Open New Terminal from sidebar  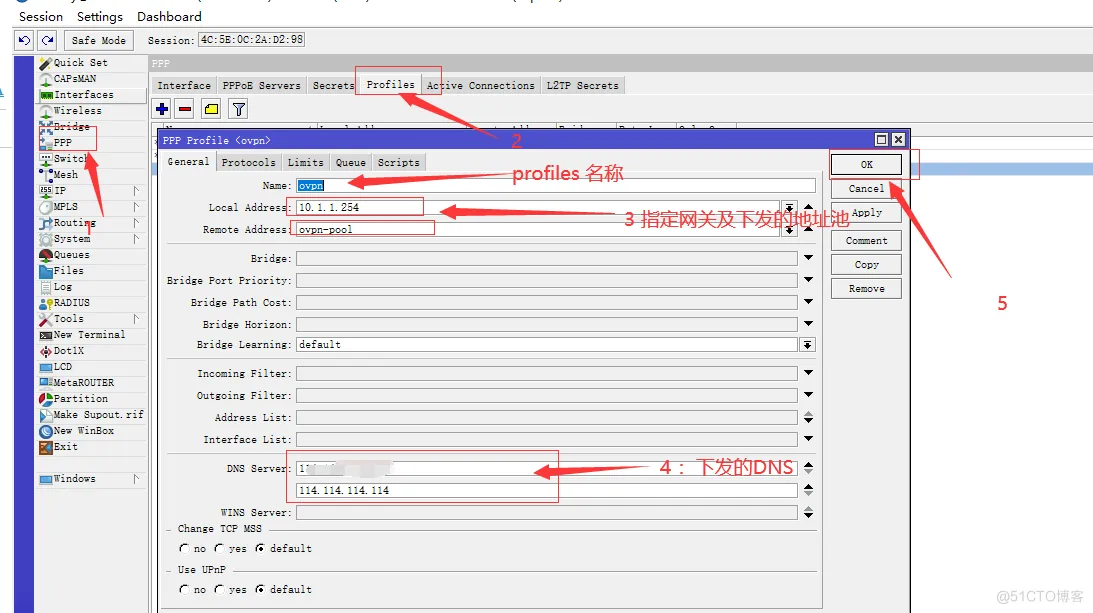coord(89,335)
